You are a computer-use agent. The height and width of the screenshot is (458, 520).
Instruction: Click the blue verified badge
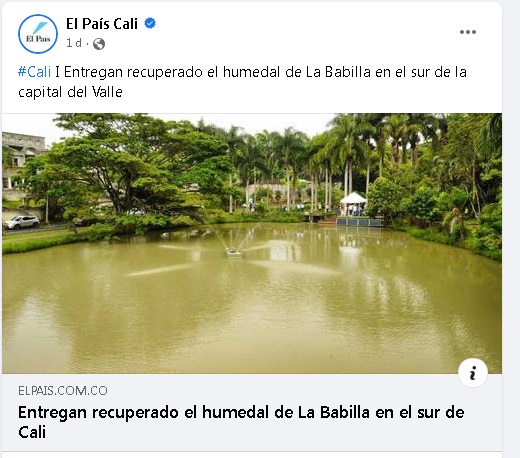(x=150, y=23)
